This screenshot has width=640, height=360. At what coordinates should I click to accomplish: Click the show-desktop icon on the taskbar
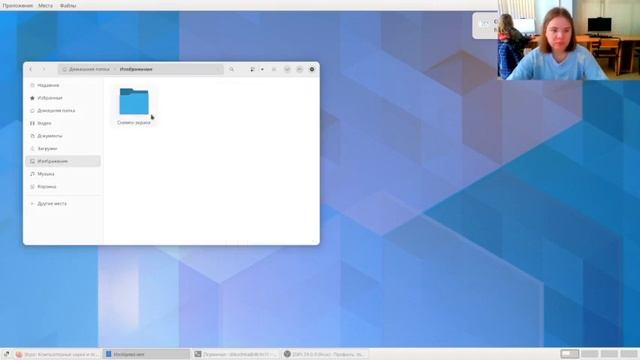6,354
